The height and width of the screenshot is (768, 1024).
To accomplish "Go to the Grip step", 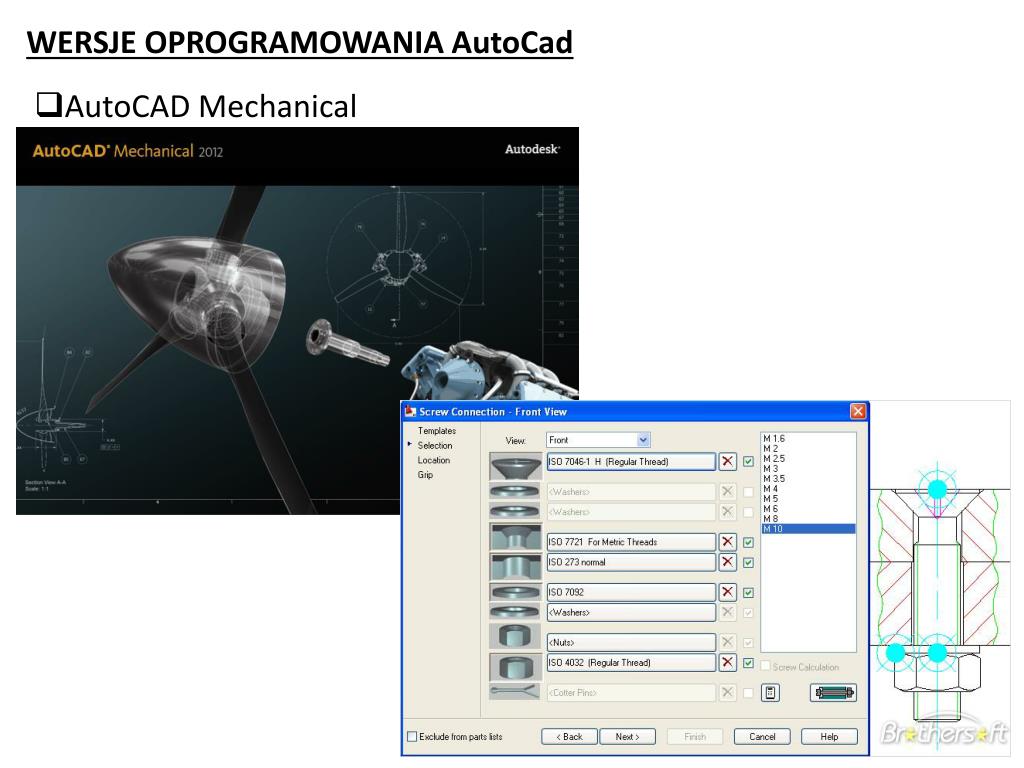I will pos(425,475).
